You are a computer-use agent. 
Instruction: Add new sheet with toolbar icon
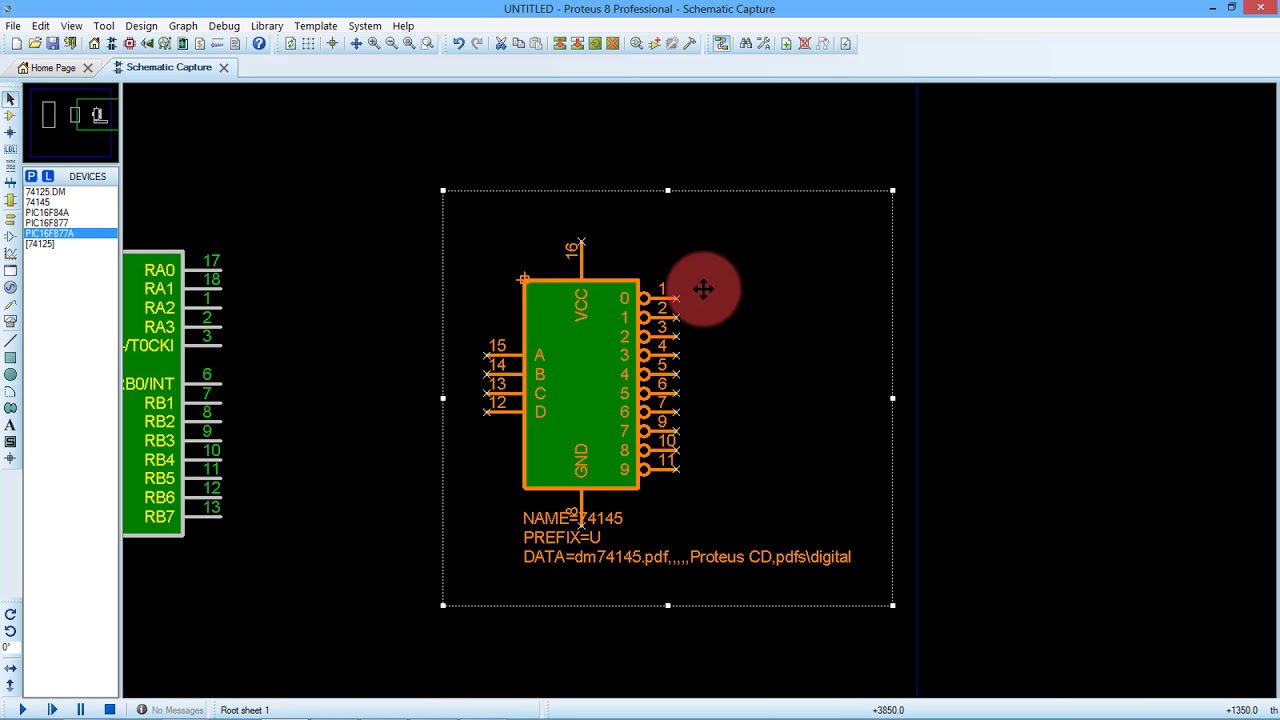coord(786,43)
